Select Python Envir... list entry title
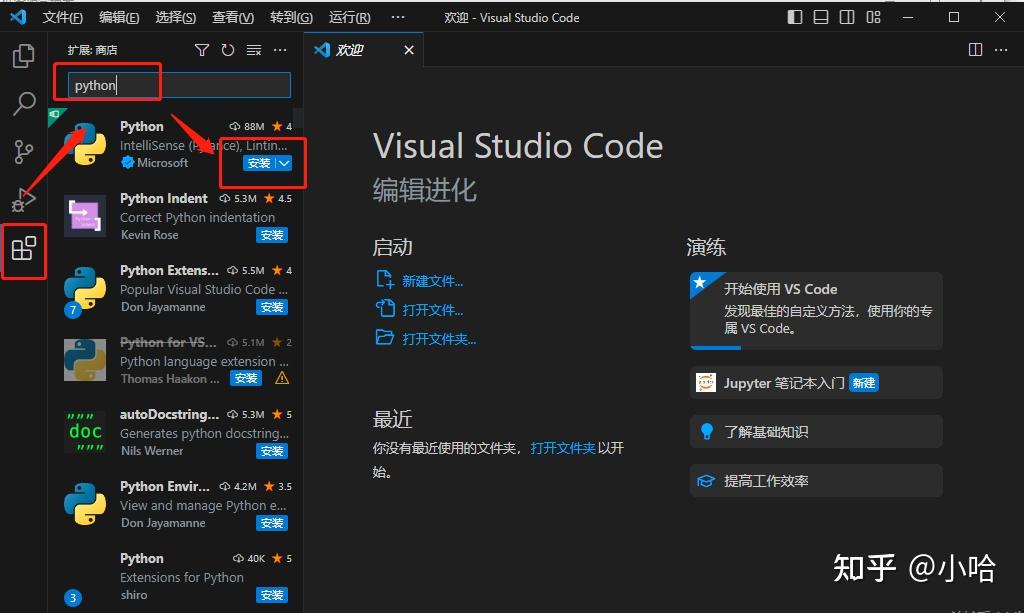The height and width of the screenshot is (613, 1024). pos(165,486)
